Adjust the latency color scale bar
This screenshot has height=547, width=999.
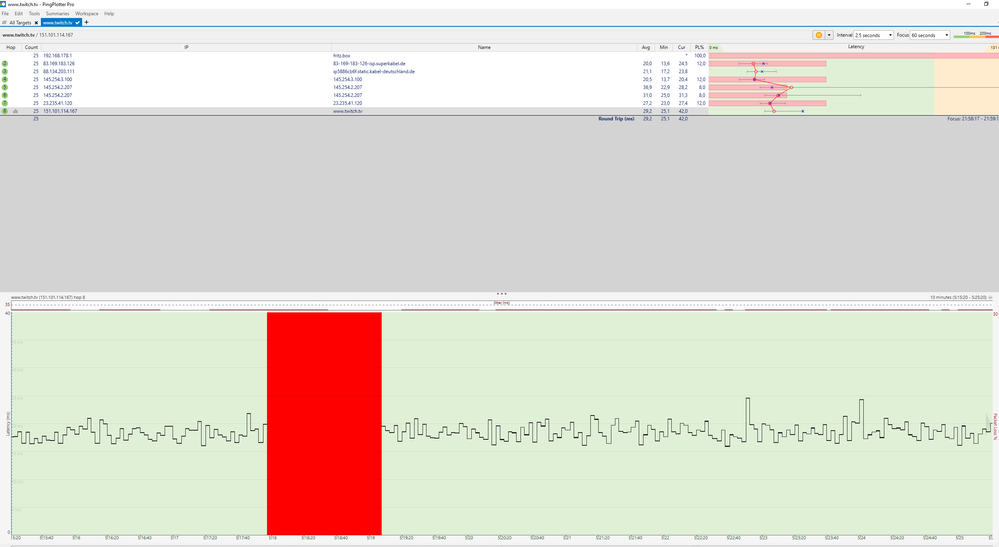click(x=975, y=36)
